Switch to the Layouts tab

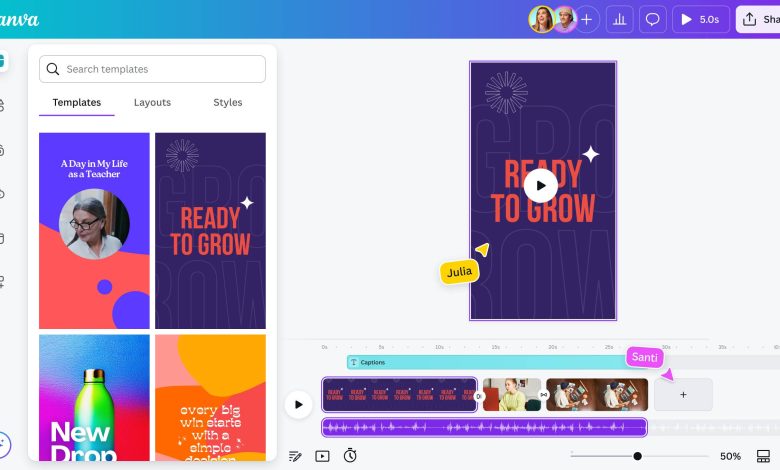coord(152,102)
